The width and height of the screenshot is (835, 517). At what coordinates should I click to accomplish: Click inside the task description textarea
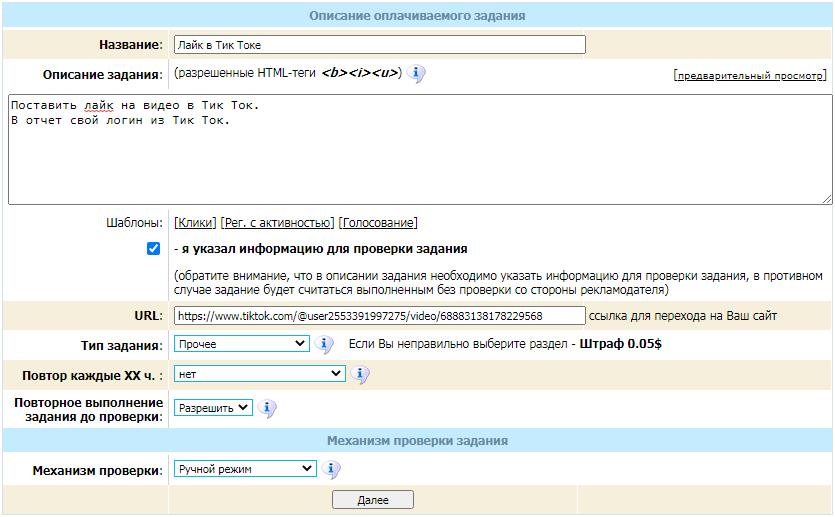click(x=420, y=150)
